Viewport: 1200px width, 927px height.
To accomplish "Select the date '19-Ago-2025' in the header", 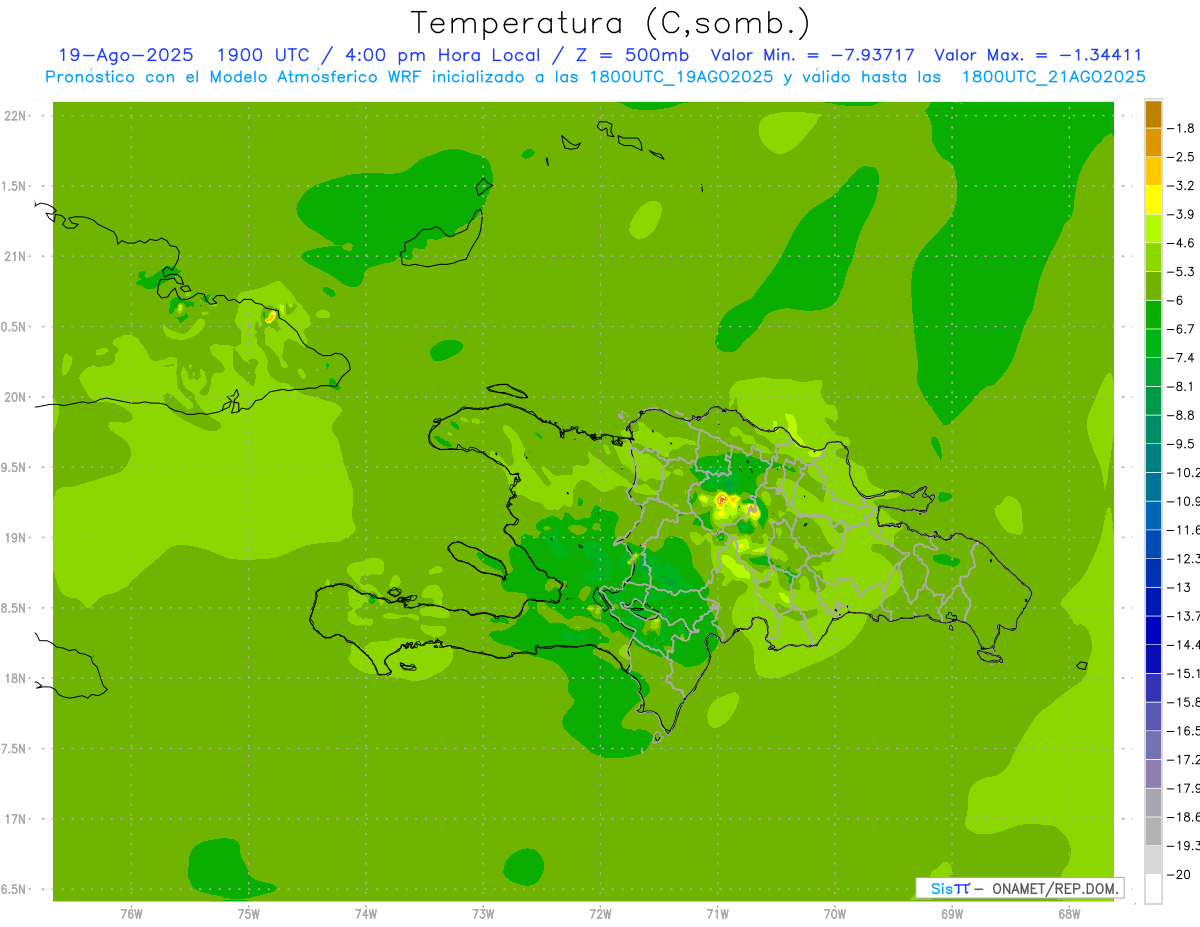I will coord(126,55).
